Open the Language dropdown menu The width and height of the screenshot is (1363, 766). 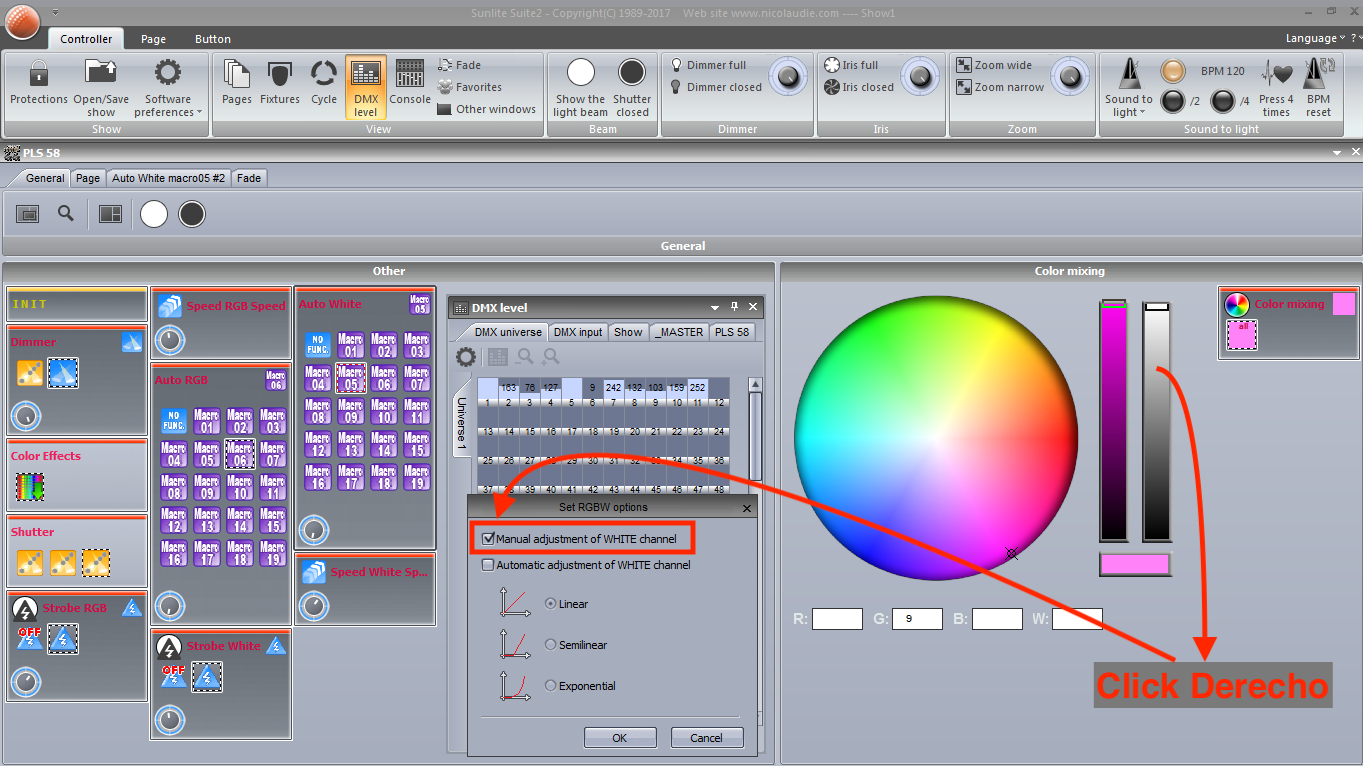tap(1316, 38)
